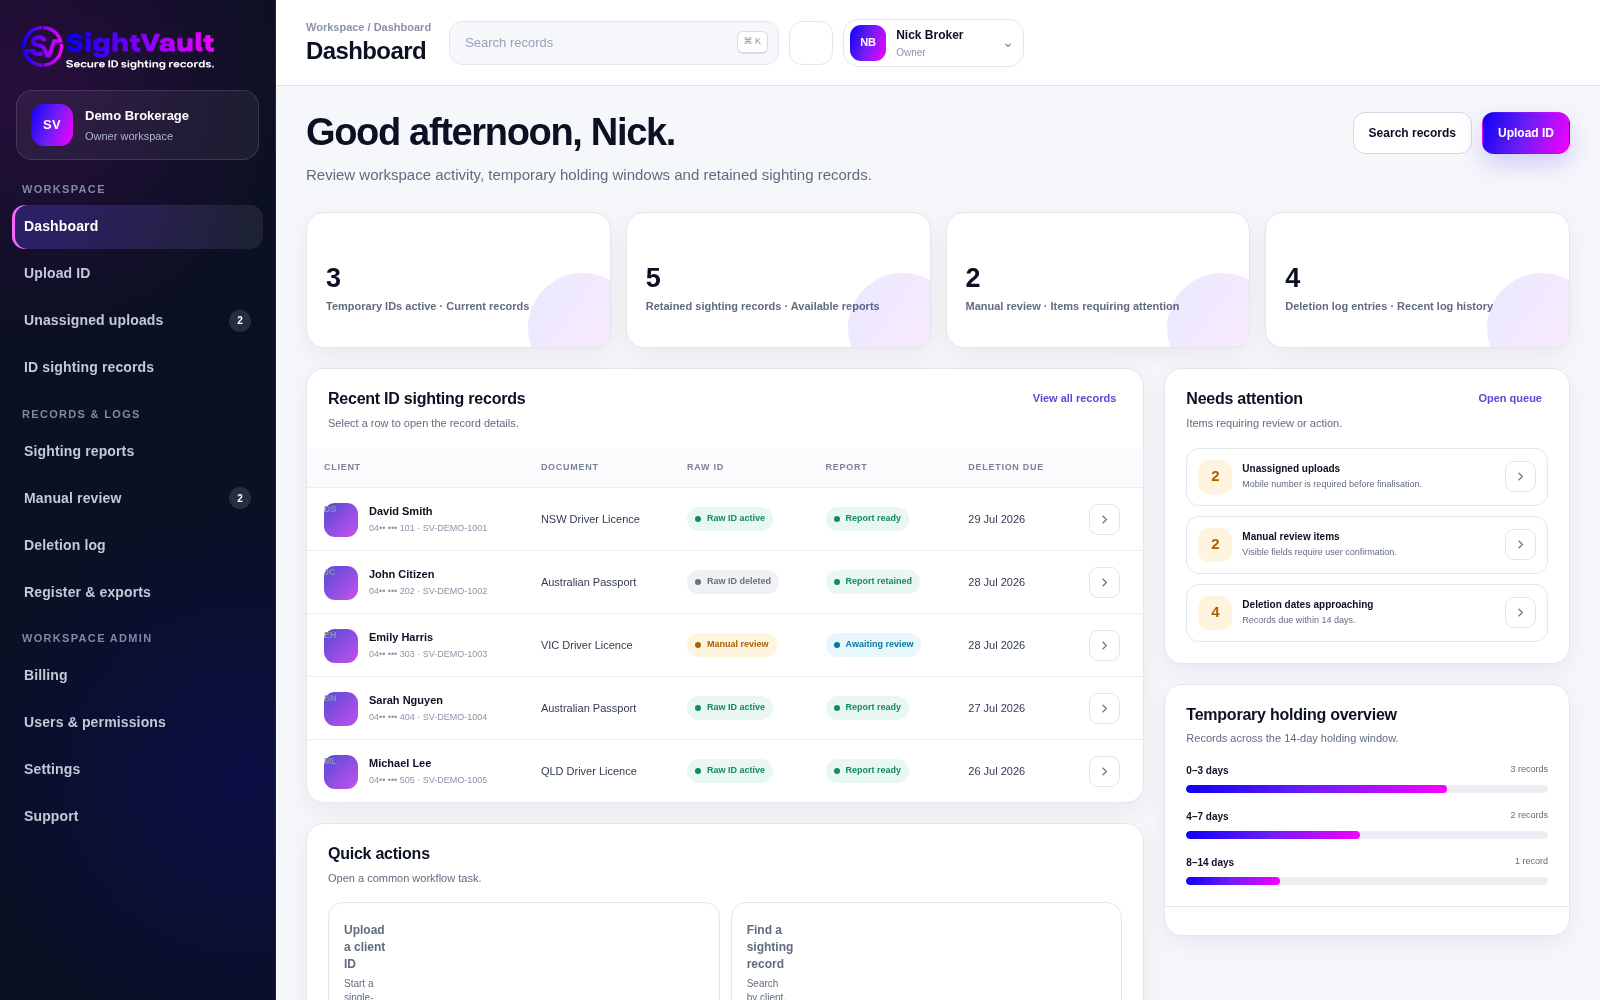Open Users & permissions
This screenshot has width=1600, height=1000.
[137, 722]
